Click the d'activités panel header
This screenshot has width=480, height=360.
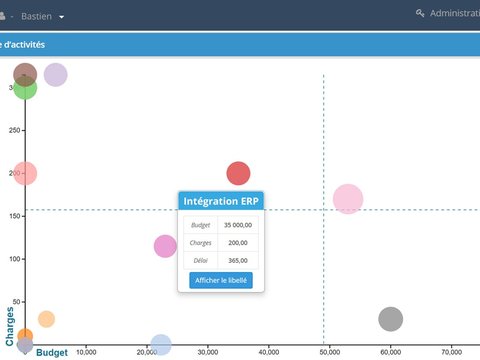pos(240,44)
